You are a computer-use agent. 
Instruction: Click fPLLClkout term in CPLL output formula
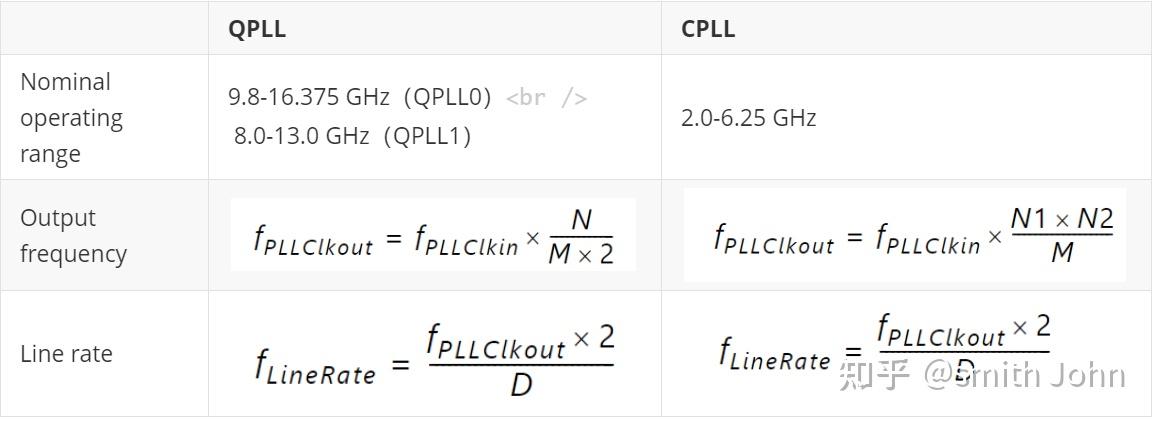pos(774,240)
